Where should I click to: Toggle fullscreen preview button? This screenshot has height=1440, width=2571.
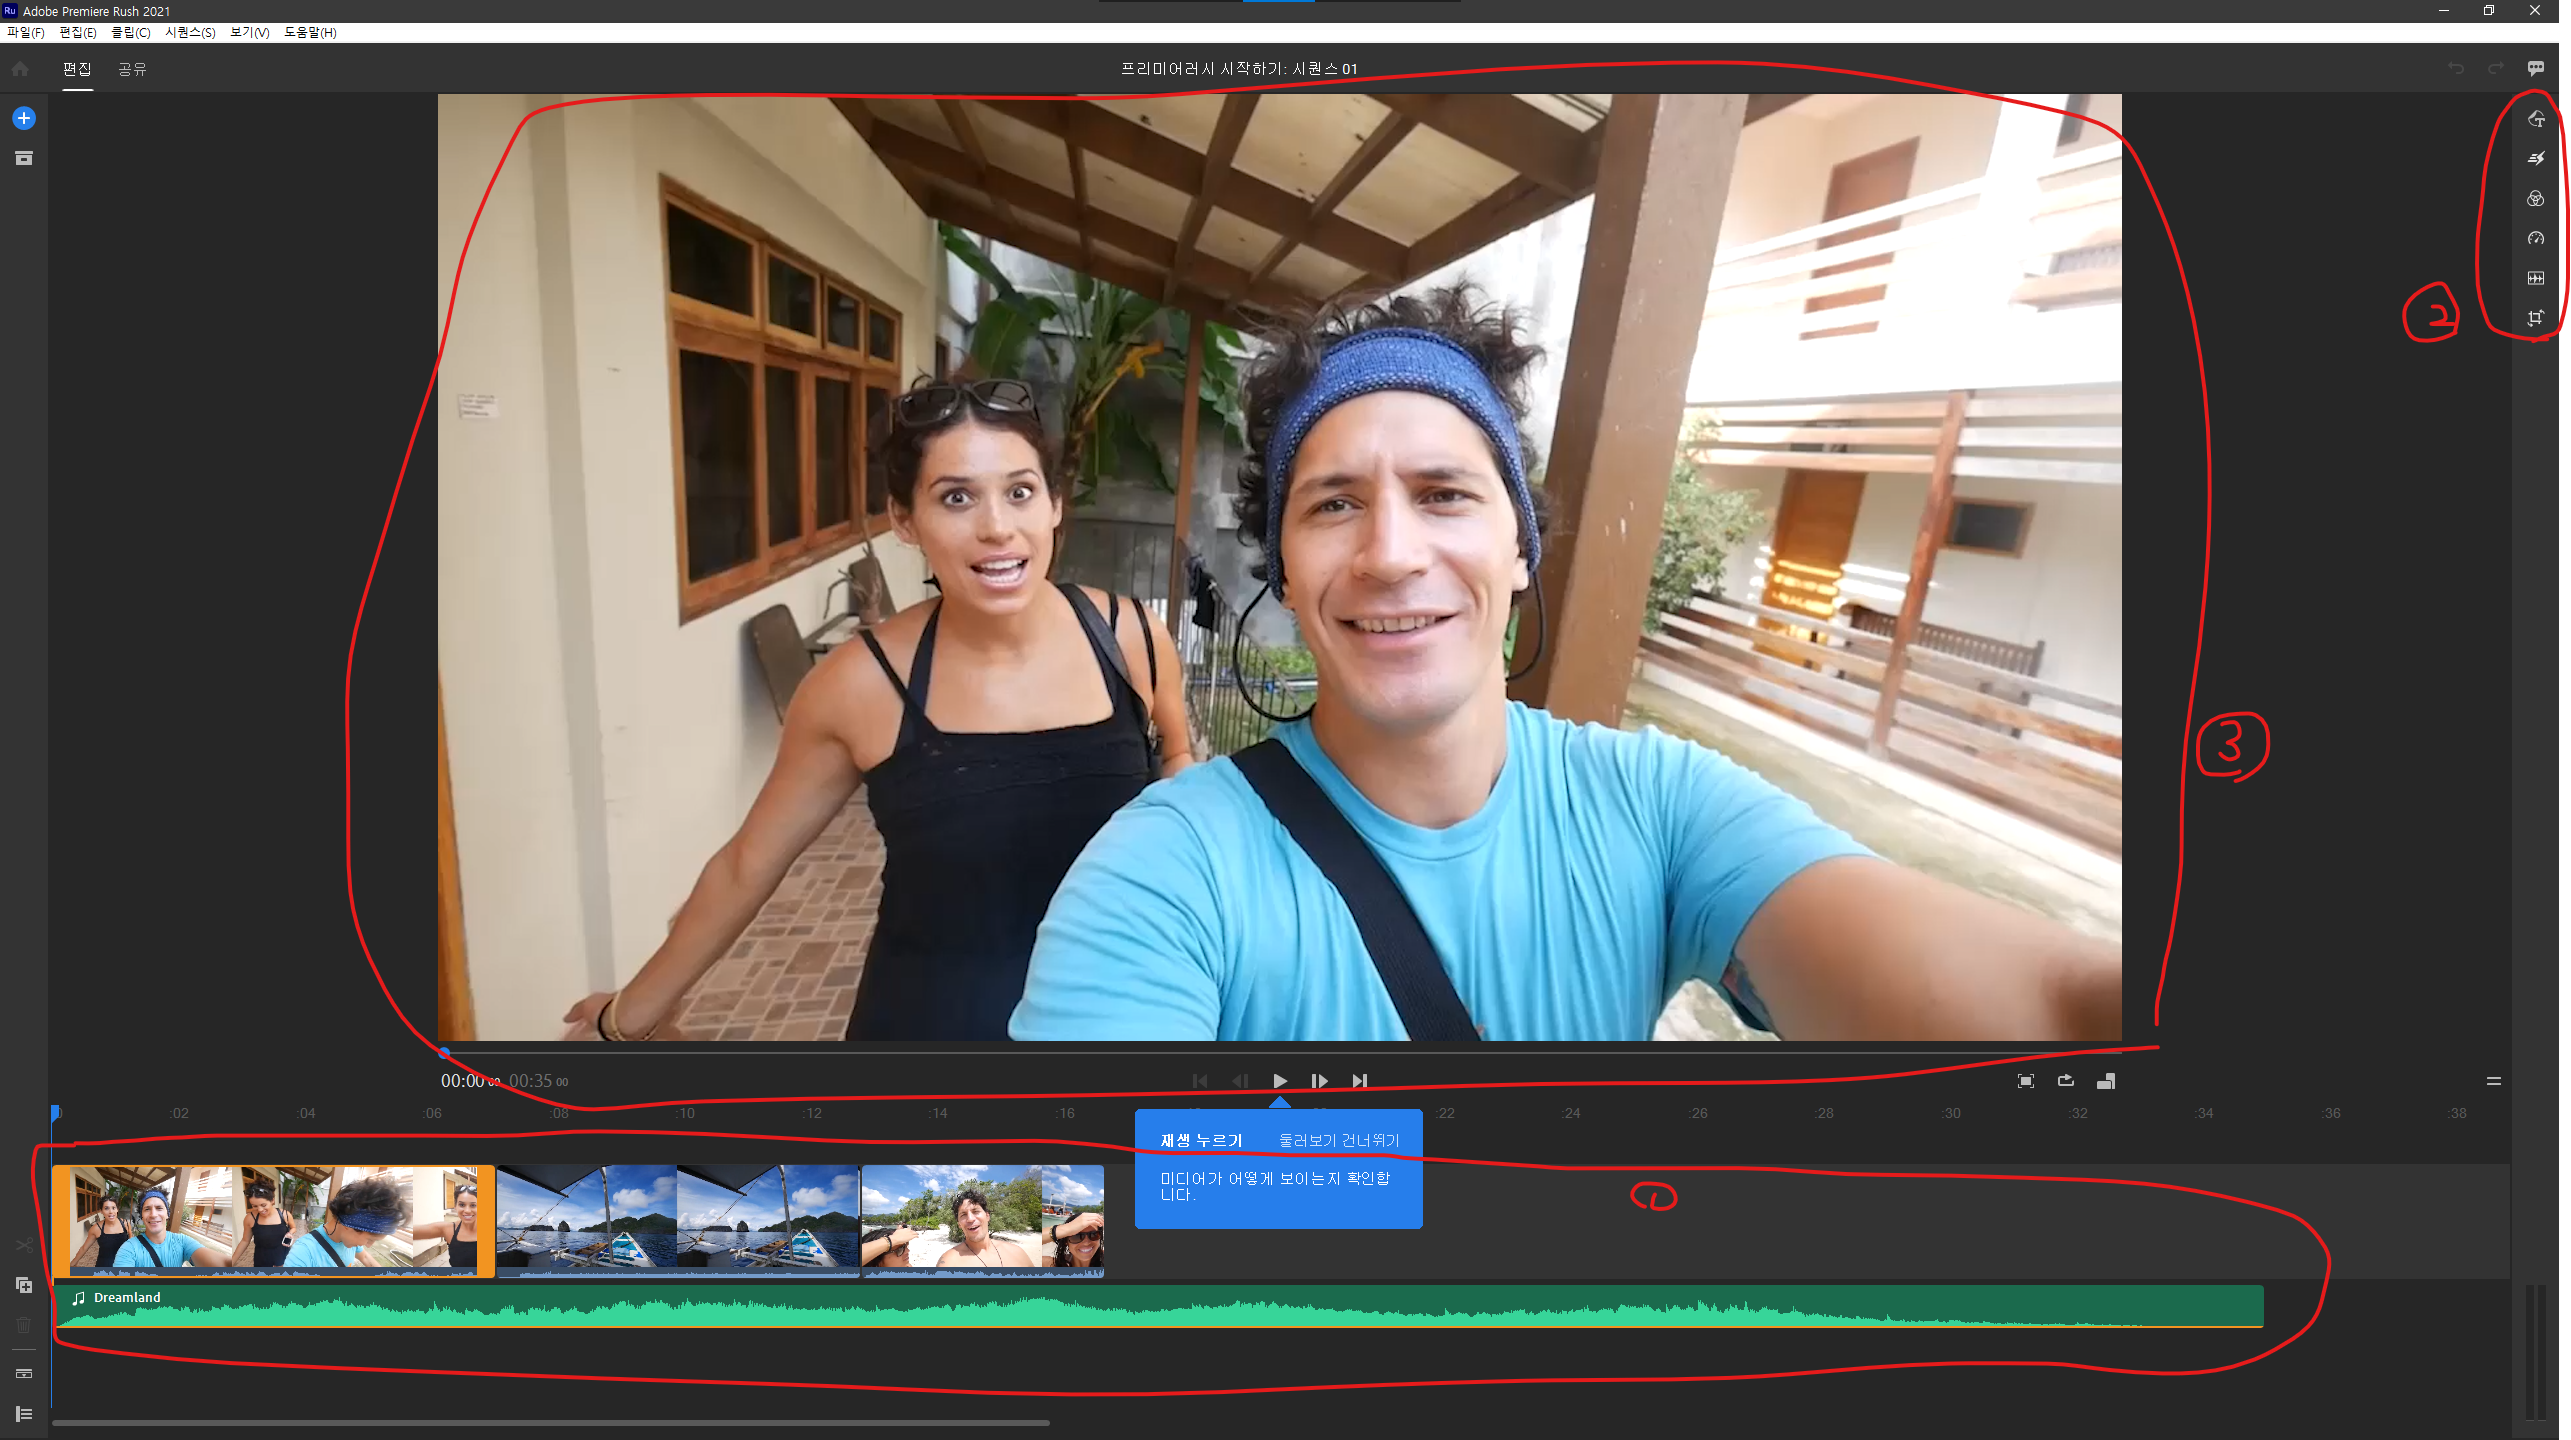pos(2025,1081)
